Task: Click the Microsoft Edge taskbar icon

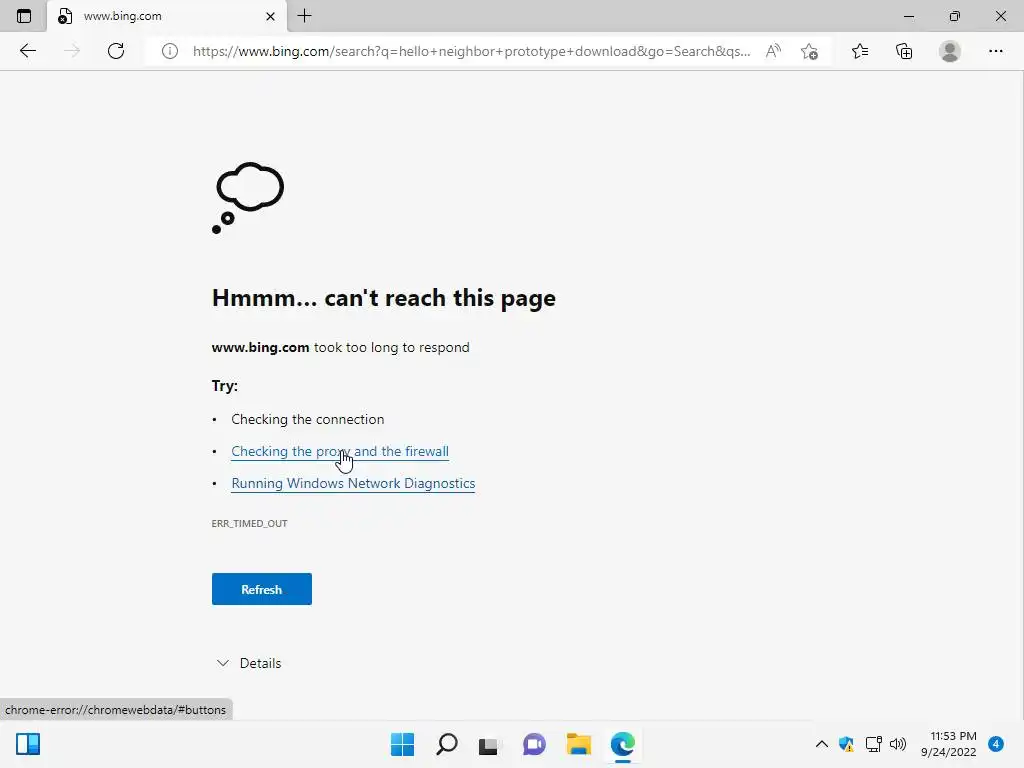Action: (622, 744)
